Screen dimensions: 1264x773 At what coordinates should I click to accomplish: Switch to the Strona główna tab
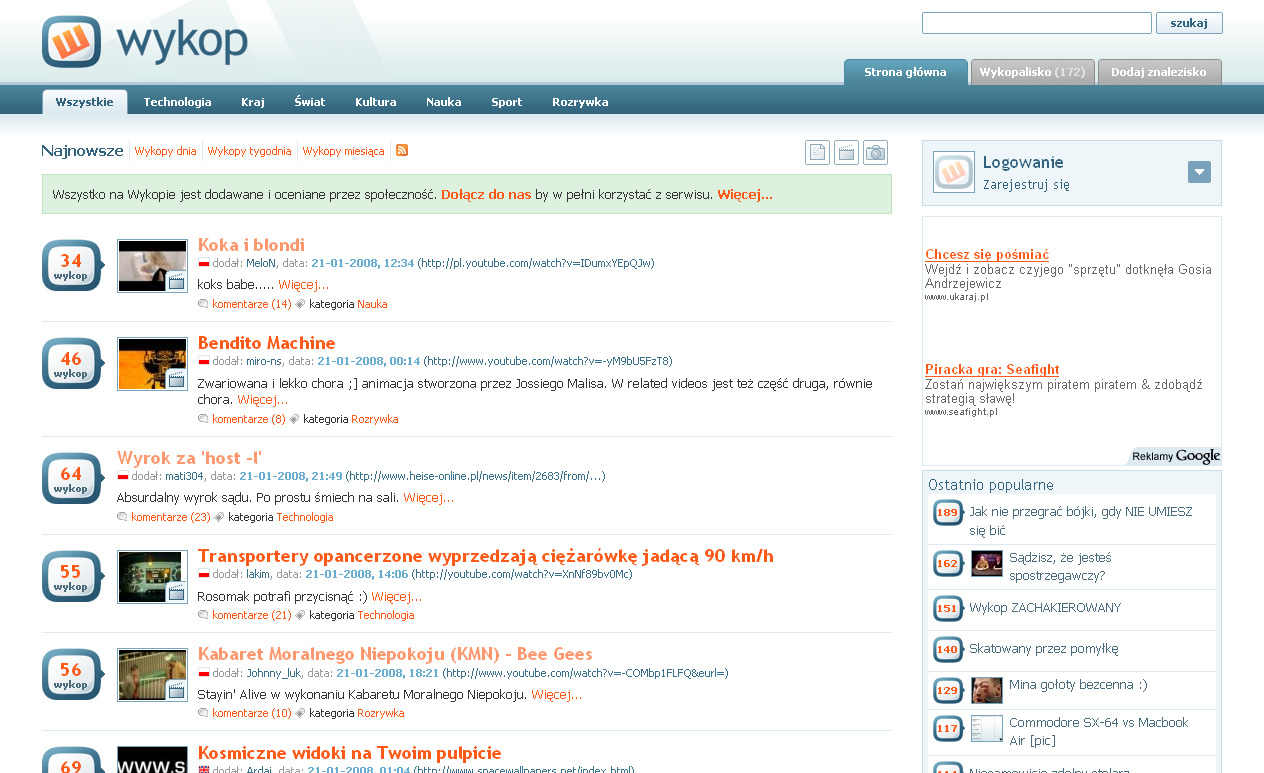[905, 72]
